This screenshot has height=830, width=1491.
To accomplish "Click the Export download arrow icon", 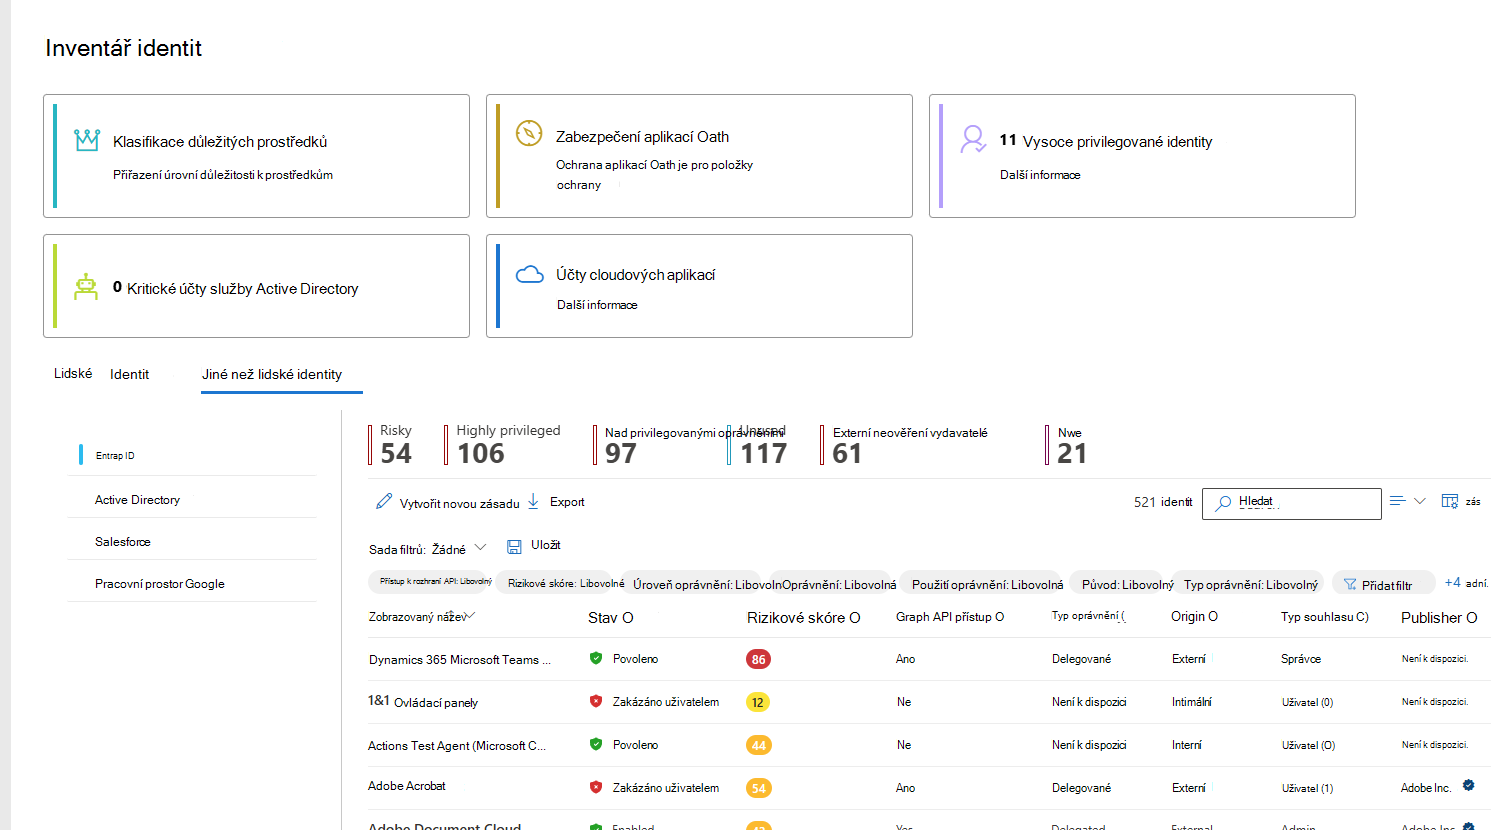I will click(x=533, y=501).
